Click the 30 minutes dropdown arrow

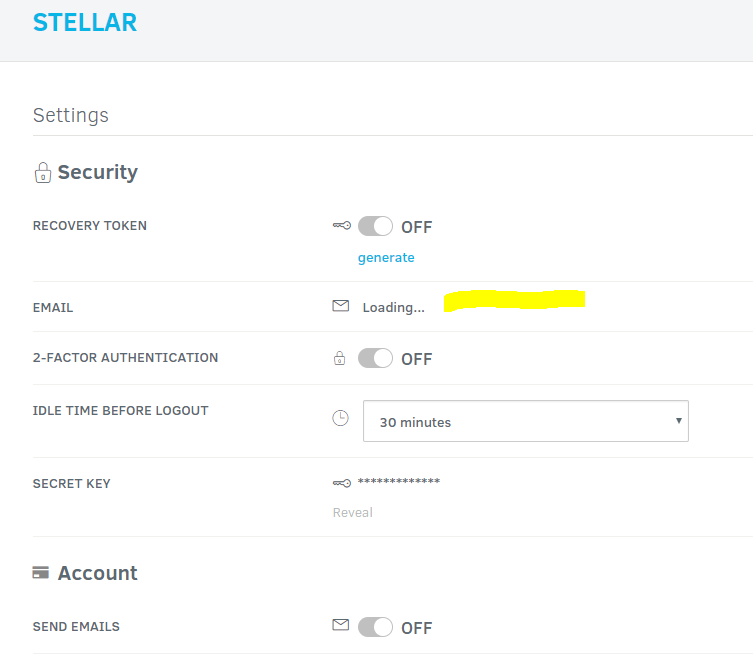click(x=679, y=421)
